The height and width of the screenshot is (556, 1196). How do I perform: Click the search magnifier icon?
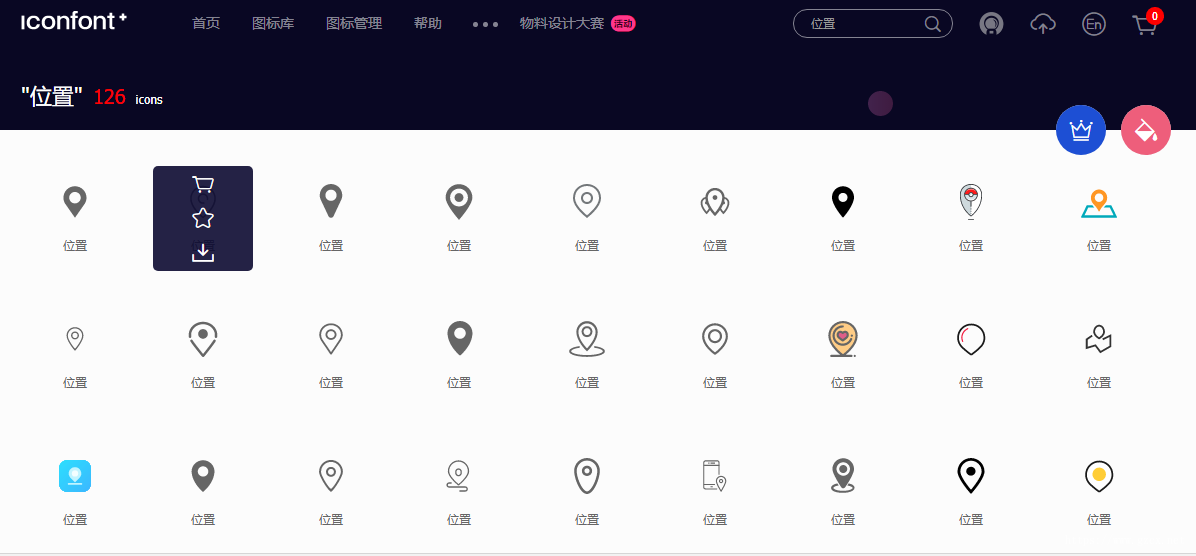point(933,24)
